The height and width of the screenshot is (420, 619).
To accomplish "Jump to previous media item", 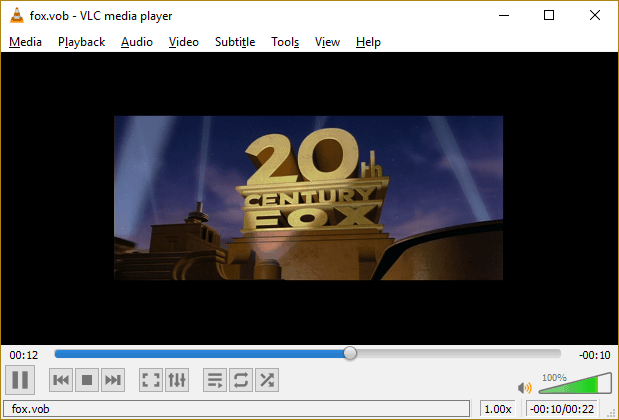I will (61, 380).
